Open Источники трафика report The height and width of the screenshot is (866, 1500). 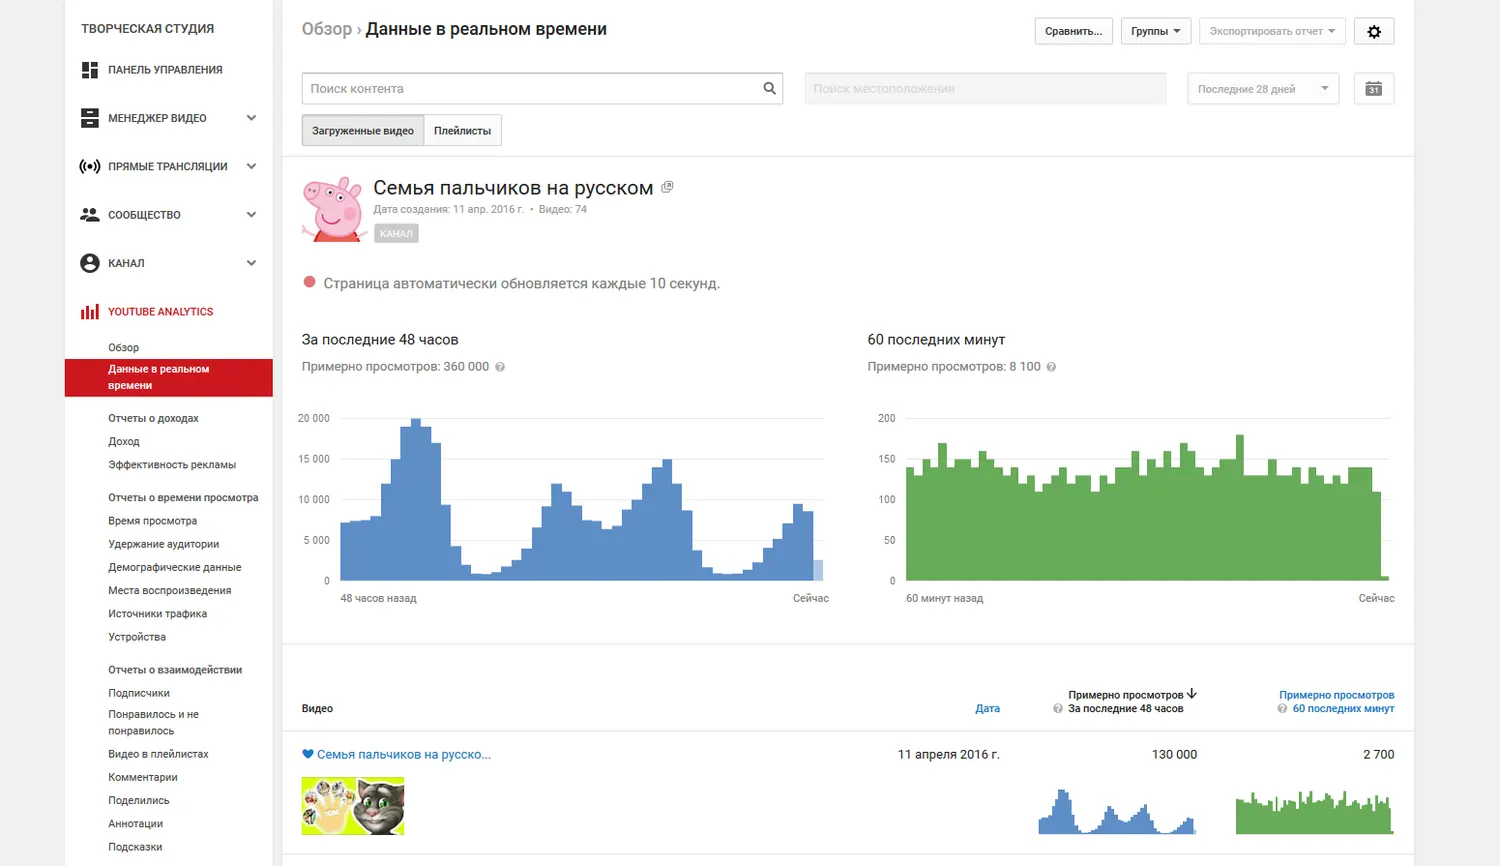158,614
